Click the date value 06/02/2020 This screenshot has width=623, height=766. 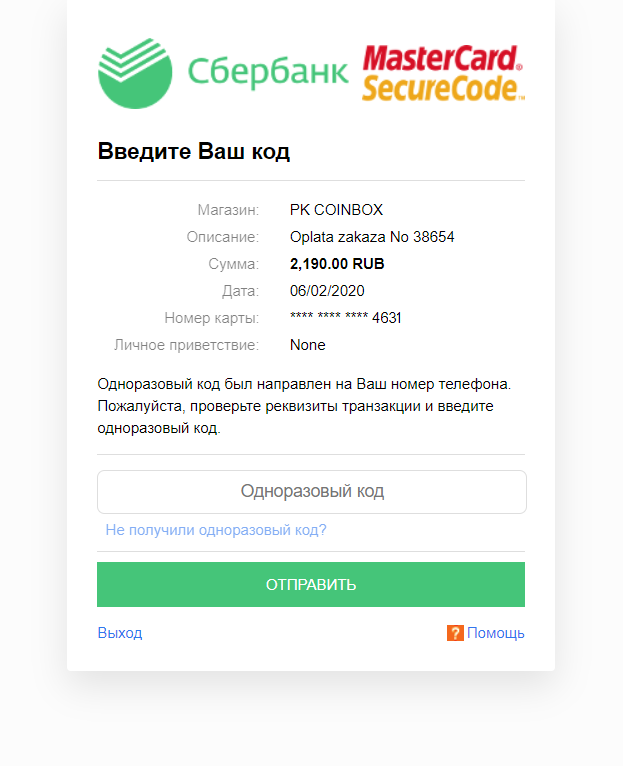point(327,291)
